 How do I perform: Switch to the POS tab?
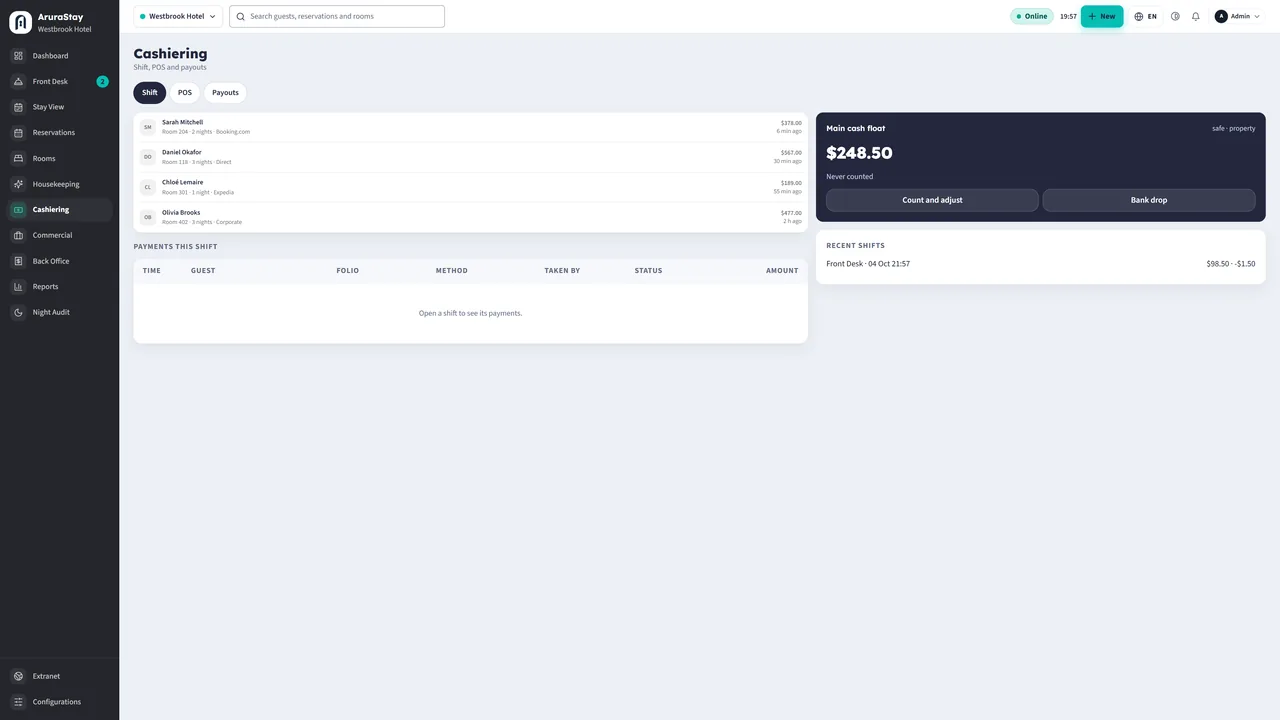click(x=185, y=92)
